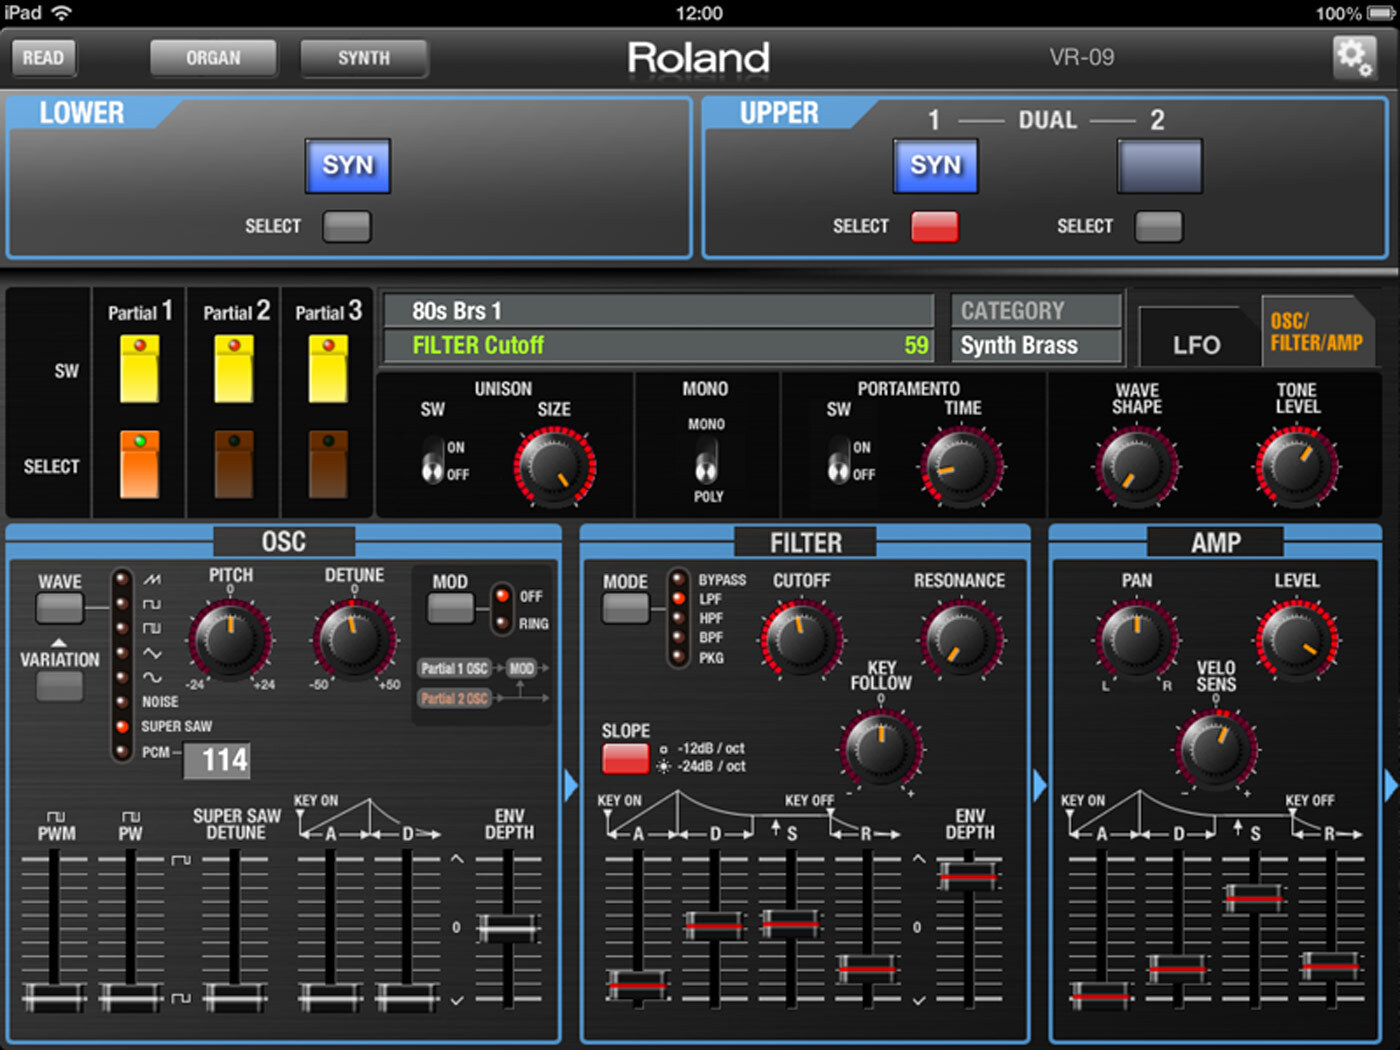Click the Filter Cutoff knob
This screenshot has height=1050, width=1400.
[x=801, y=638]
